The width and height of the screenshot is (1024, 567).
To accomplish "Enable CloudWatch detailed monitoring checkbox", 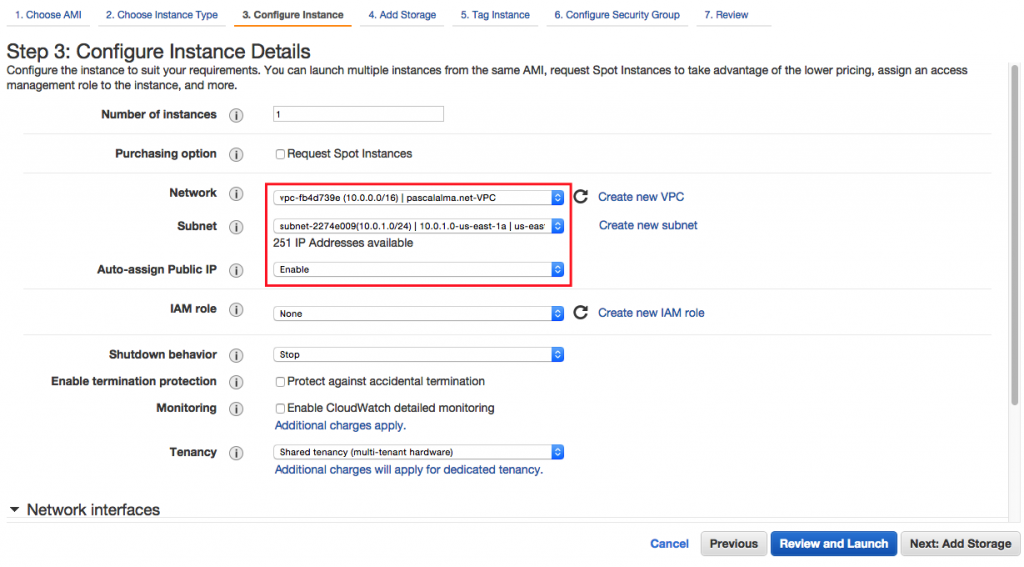I will point(280,408).
